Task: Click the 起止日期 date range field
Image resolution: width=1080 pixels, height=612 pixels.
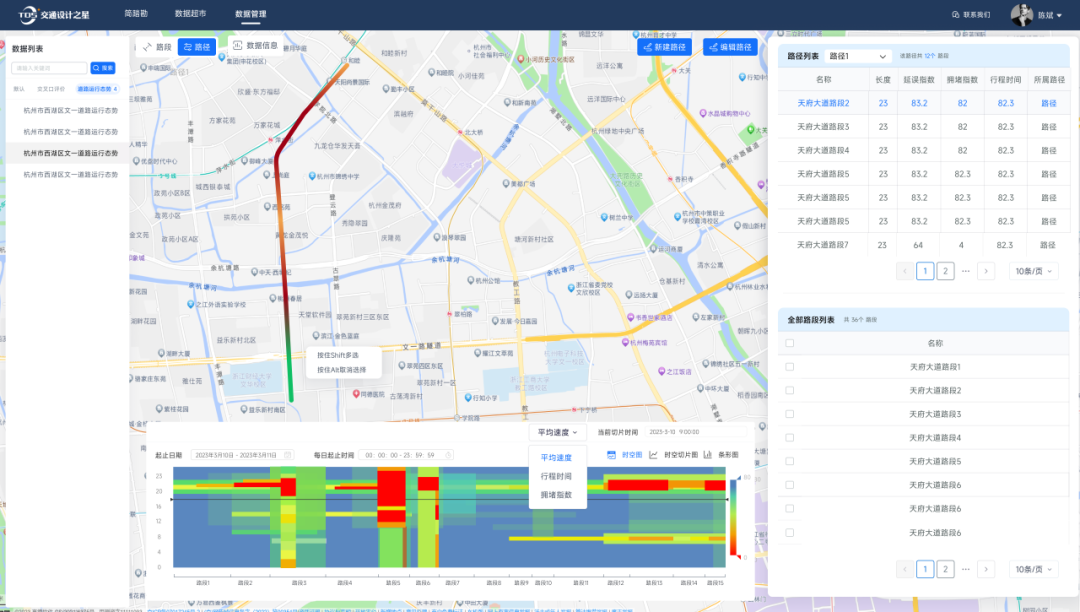Action: [x=241, y=455]
